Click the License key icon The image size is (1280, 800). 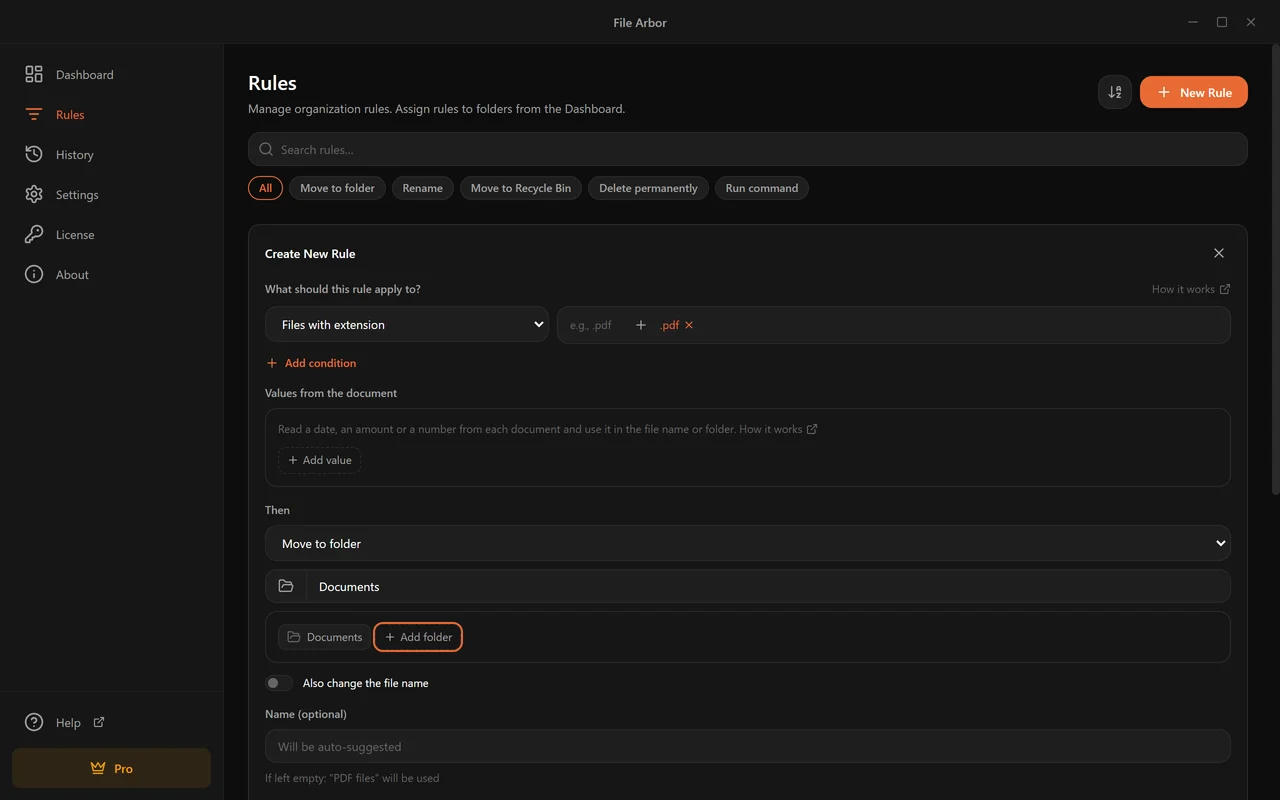click(x=34, y=234)
